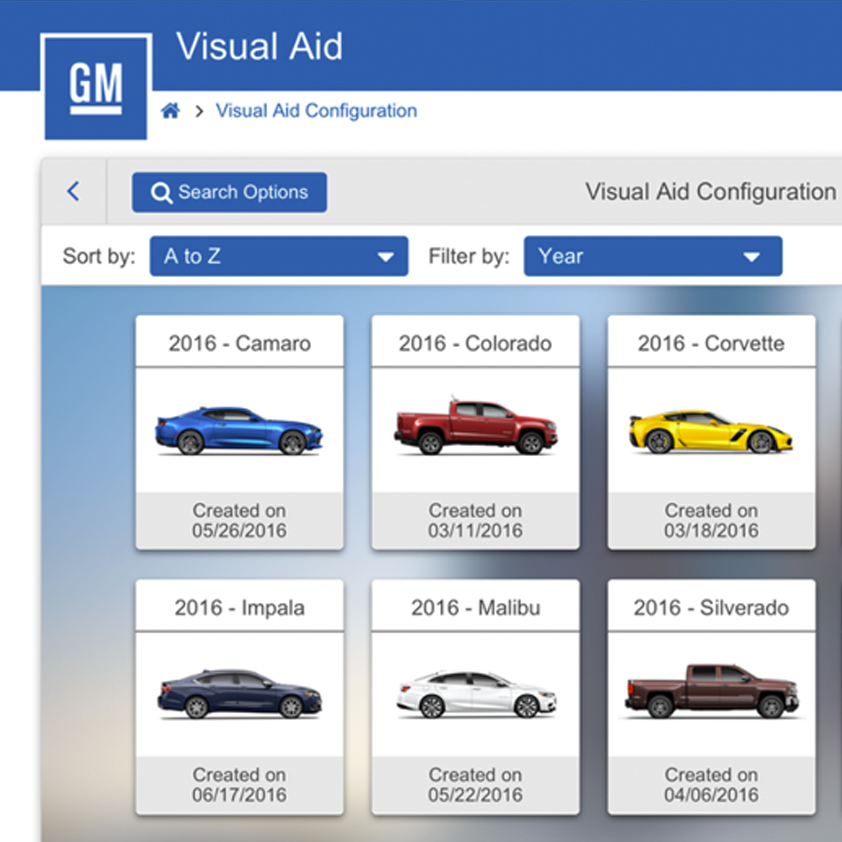842x842 pixels.
Task: Click the Visual Aid Configuration panel heading
Action: point(710,192)
